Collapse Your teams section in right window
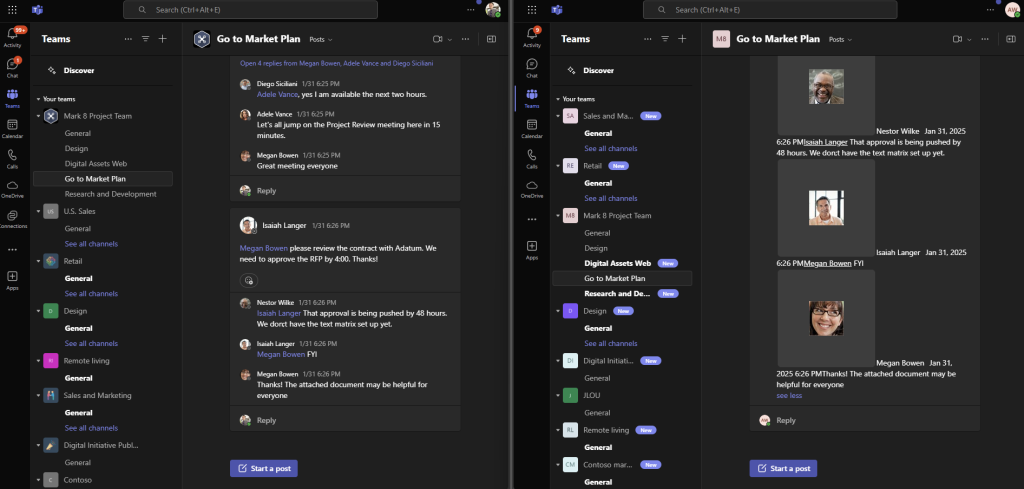The width and height of the screenshot is (1024, 489). pos(558,99)
